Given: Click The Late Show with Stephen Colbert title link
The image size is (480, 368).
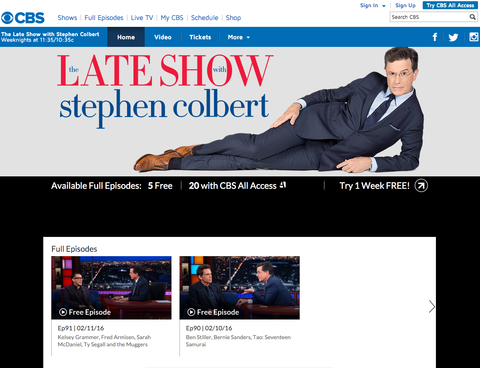Looking at the screenshot, I should click(x=50, y=34).
